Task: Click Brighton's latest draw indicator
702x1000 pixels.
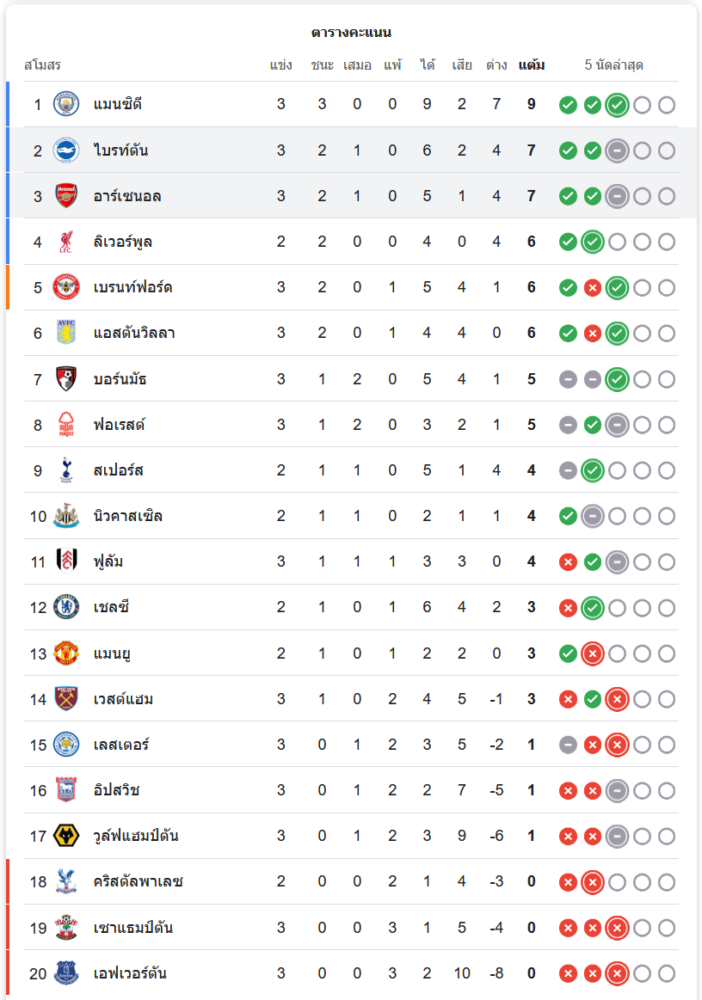Action: (617, 151)
